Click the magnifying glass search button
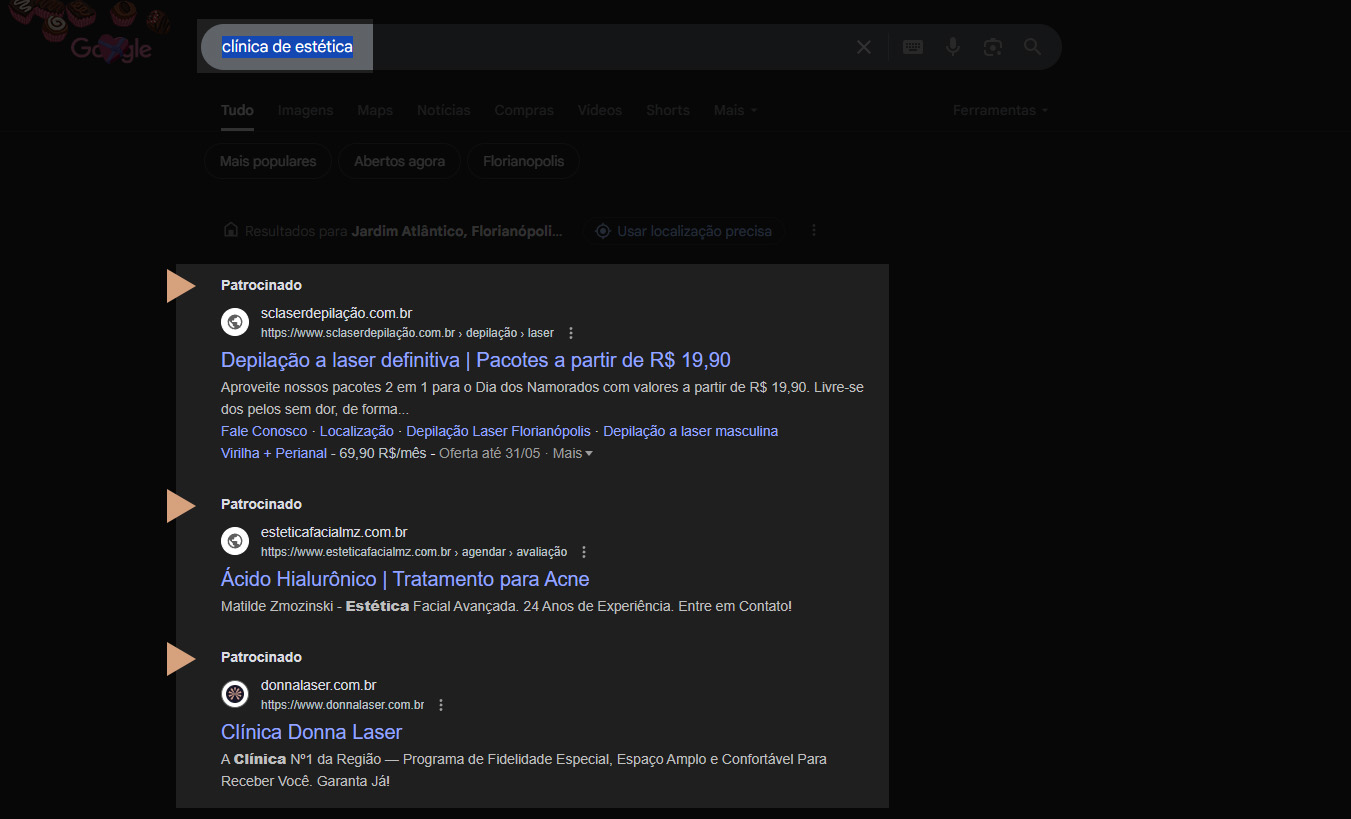Viewport: 1351px width, 819px height. [1032, 47]
